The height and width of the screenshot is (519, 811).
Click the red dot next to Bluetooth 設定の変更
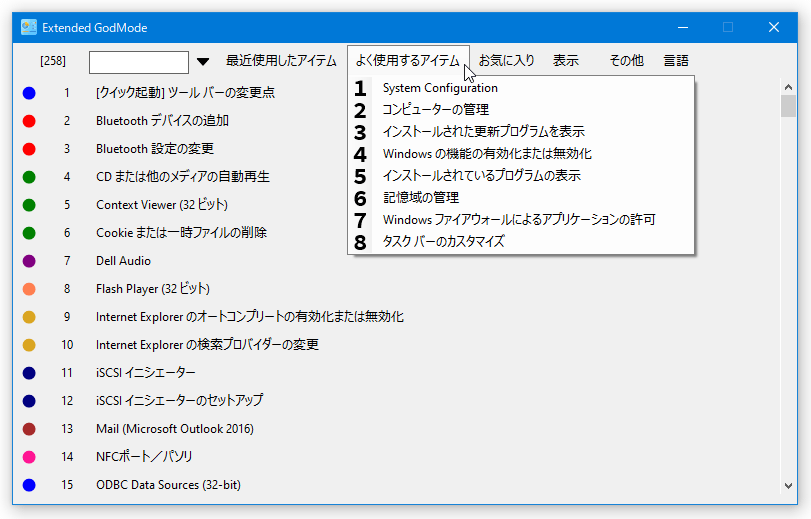[x=29, y=149]
